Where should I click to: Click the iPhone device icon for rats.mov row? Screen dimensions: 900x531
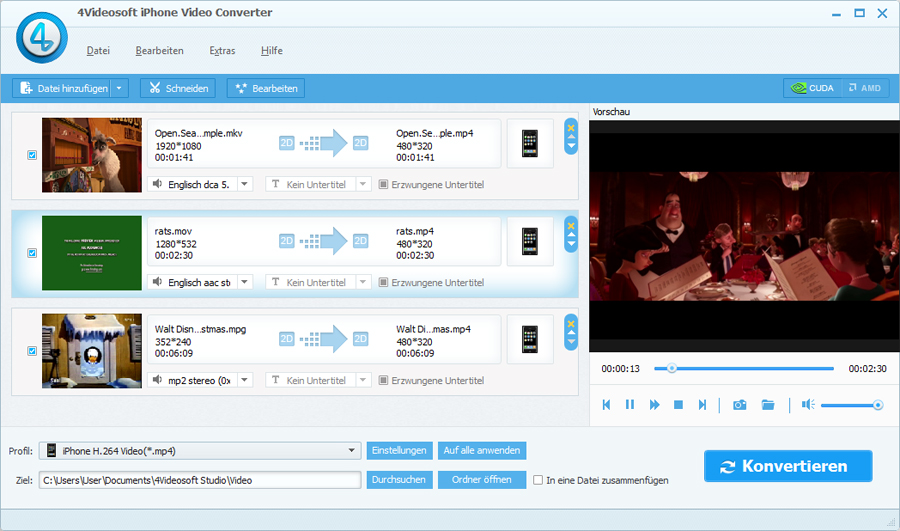tap(530, 241)
